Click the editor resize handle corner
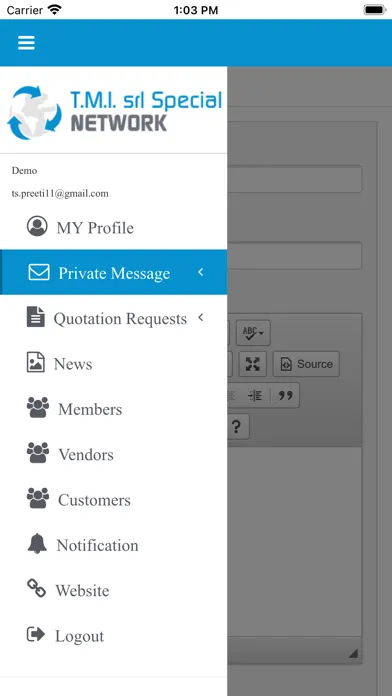Viewport: 392px width, 696px height. pos(353,653)
